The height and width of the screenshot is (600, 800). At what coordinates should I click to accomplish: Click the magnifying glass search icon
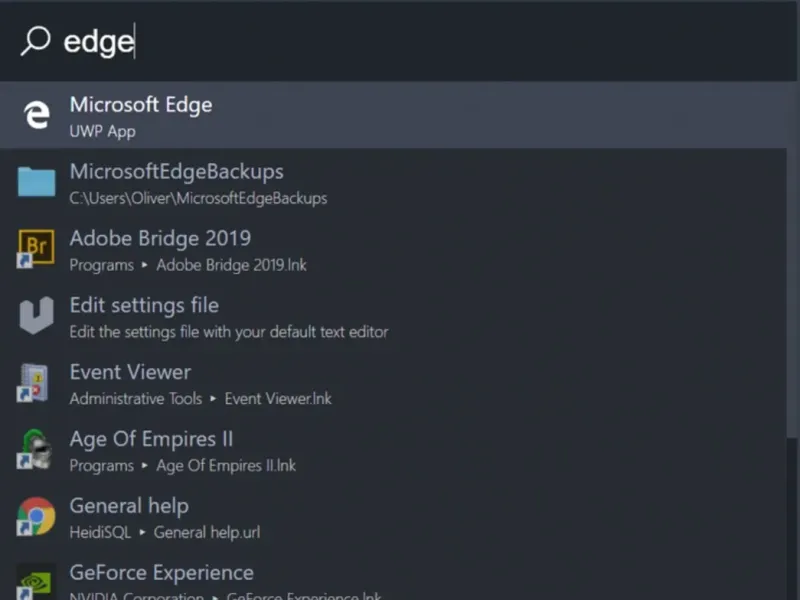click(35, 40)
